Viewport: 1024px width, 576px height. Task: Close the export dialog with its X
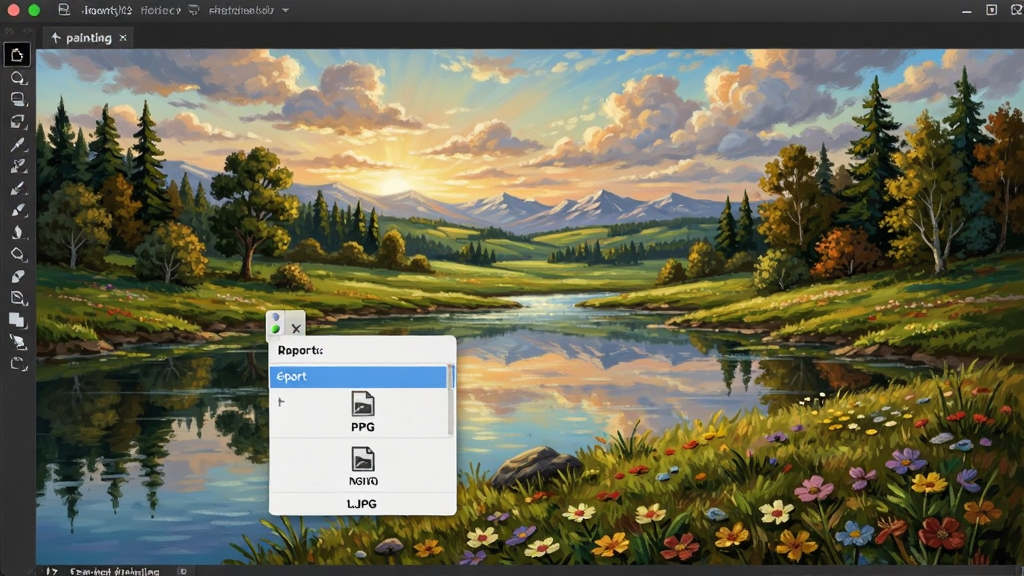(x=296, y=328)
